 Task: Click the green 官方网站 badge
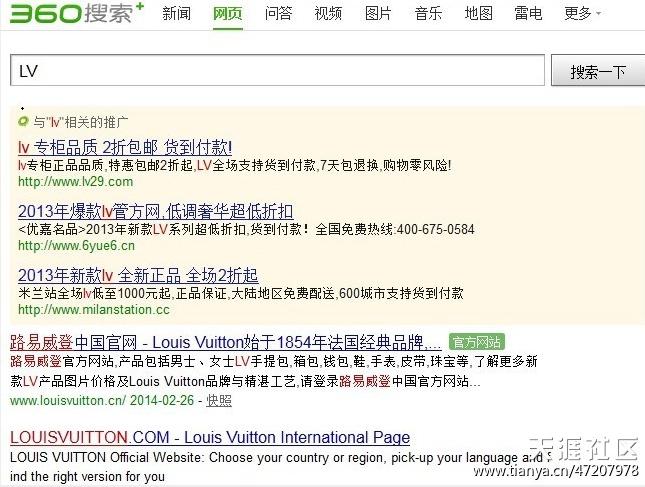(477, 342)
